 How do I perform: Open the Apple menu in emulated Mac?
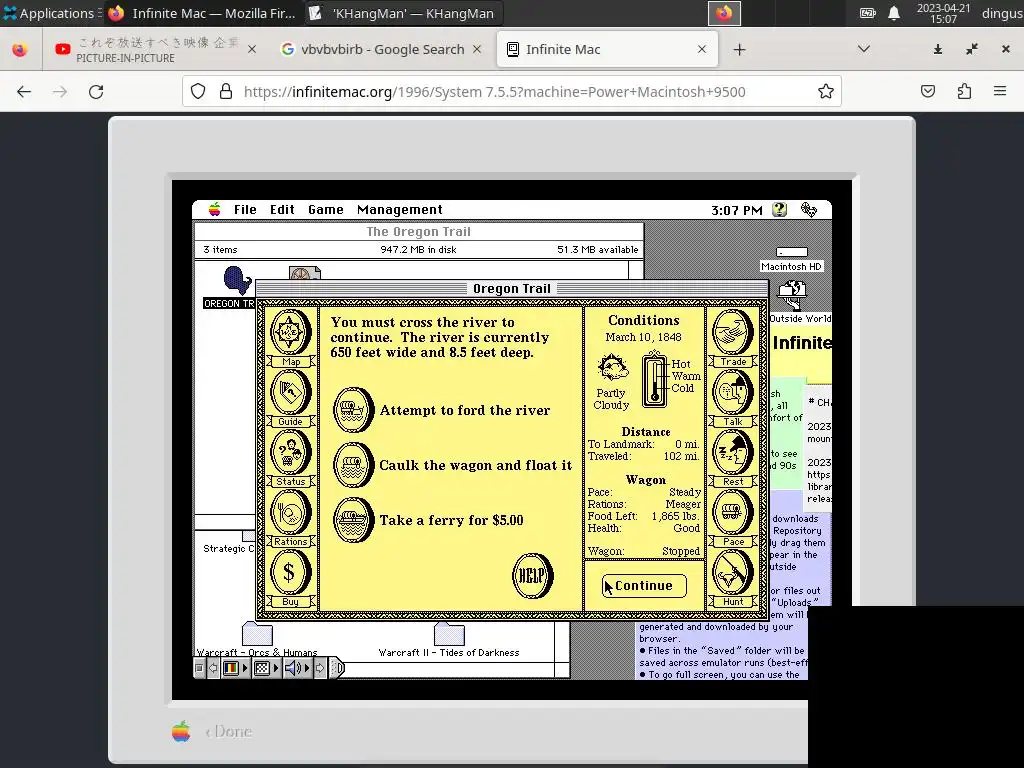pos(214,210)
